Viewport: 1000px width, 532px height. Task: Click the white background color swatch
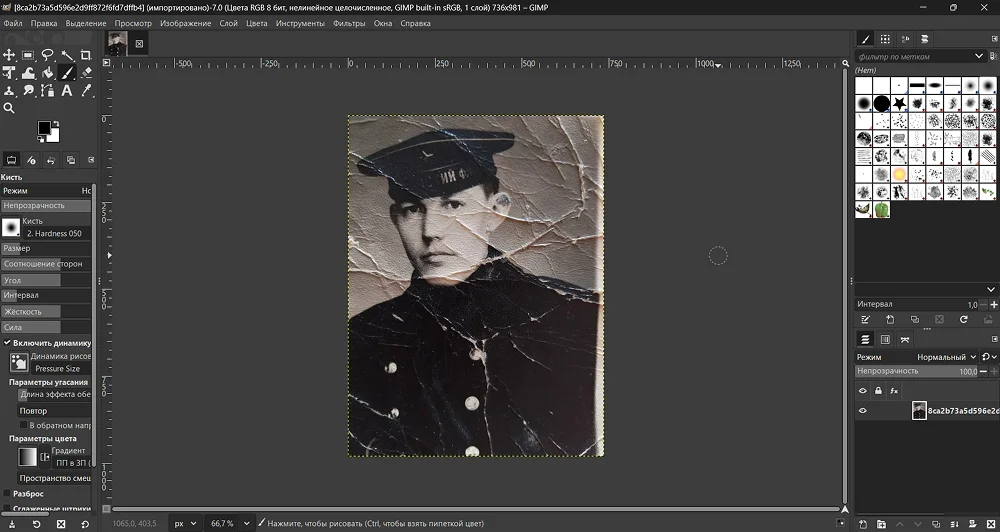click(x=54, y=137)
